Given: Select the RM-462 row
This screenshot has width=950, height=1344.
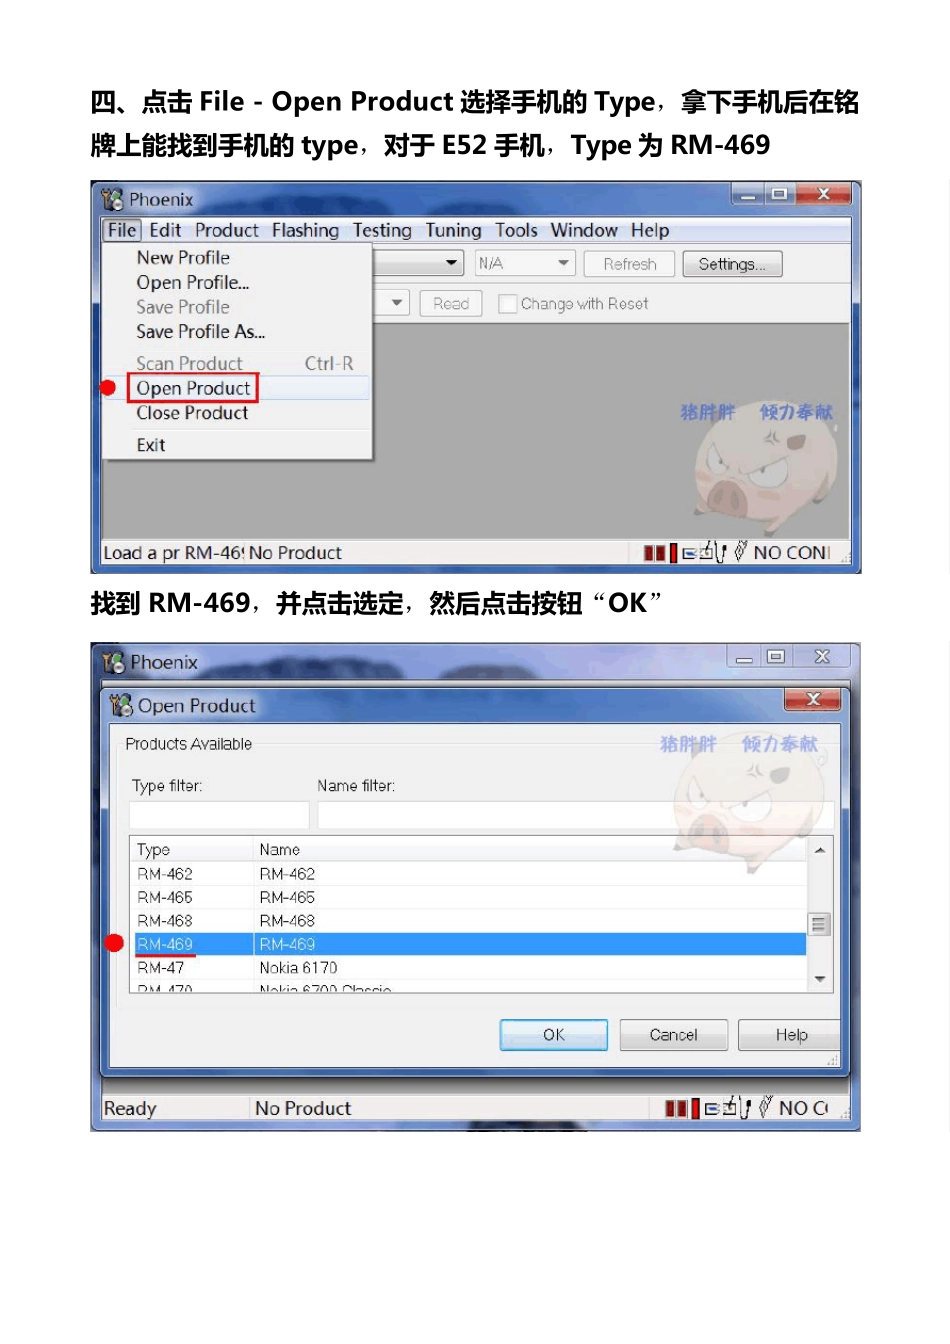Looking at the screenshot, I should click(469, 874).
